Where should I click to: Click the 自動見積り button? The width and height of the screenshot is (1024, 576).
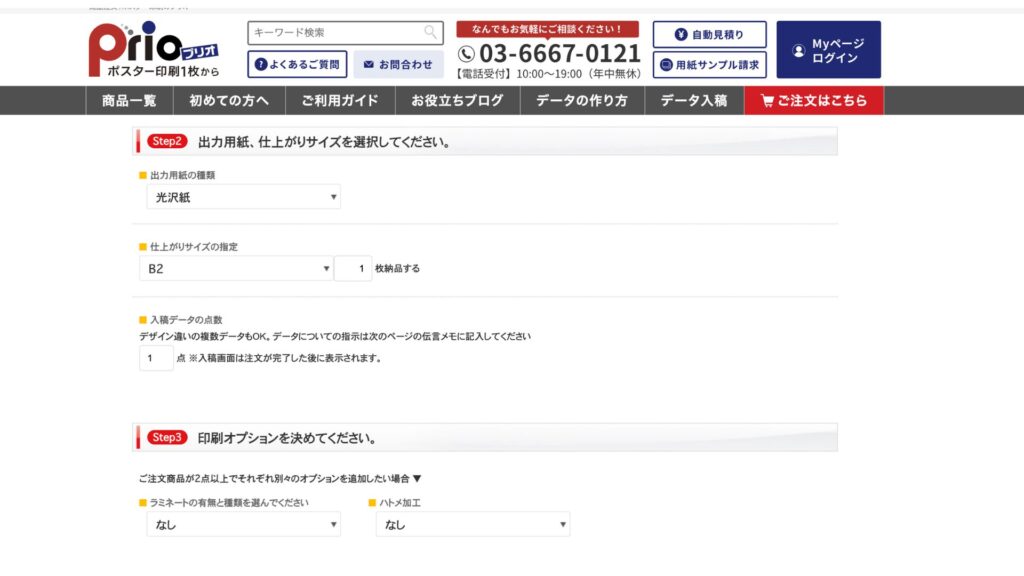710,34
